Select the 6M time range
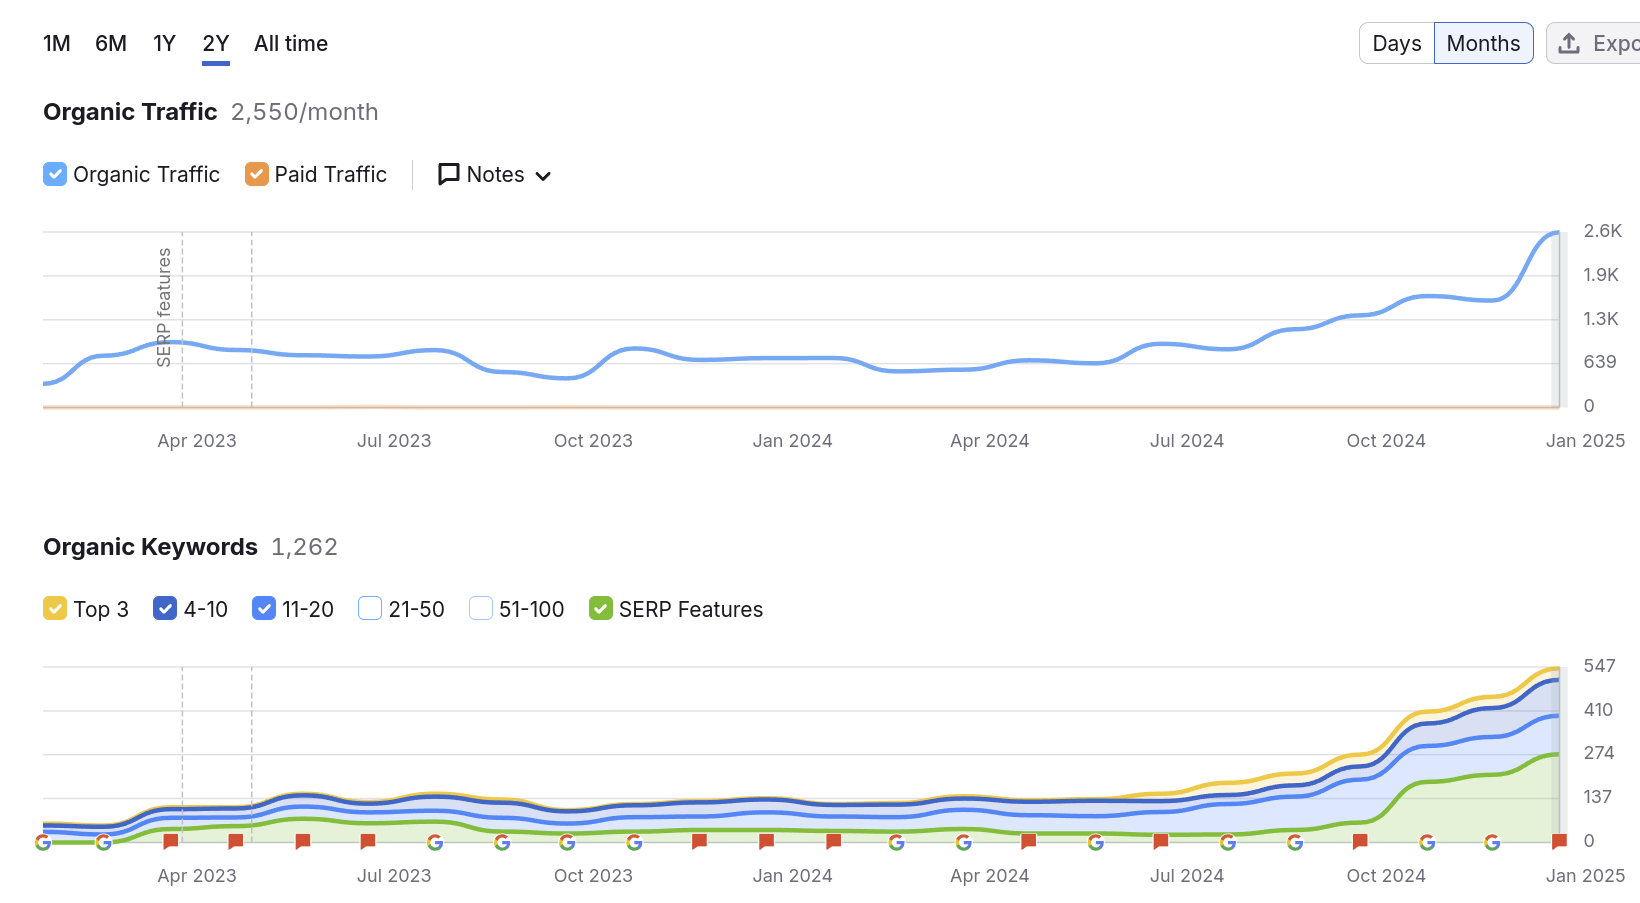 point(111,43)
